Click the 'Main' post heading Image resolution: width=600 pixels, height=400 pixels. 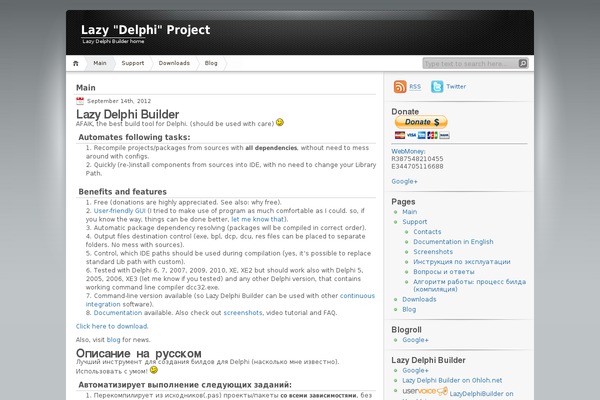click(86, 88)
